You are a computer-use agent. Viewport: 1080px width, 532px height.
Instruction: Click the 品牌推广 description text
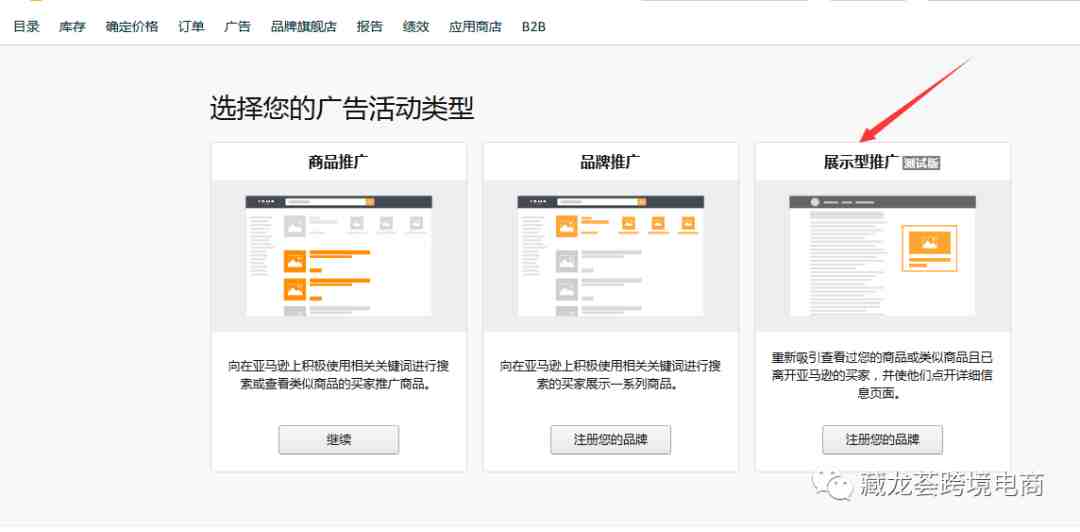point(610,375)
